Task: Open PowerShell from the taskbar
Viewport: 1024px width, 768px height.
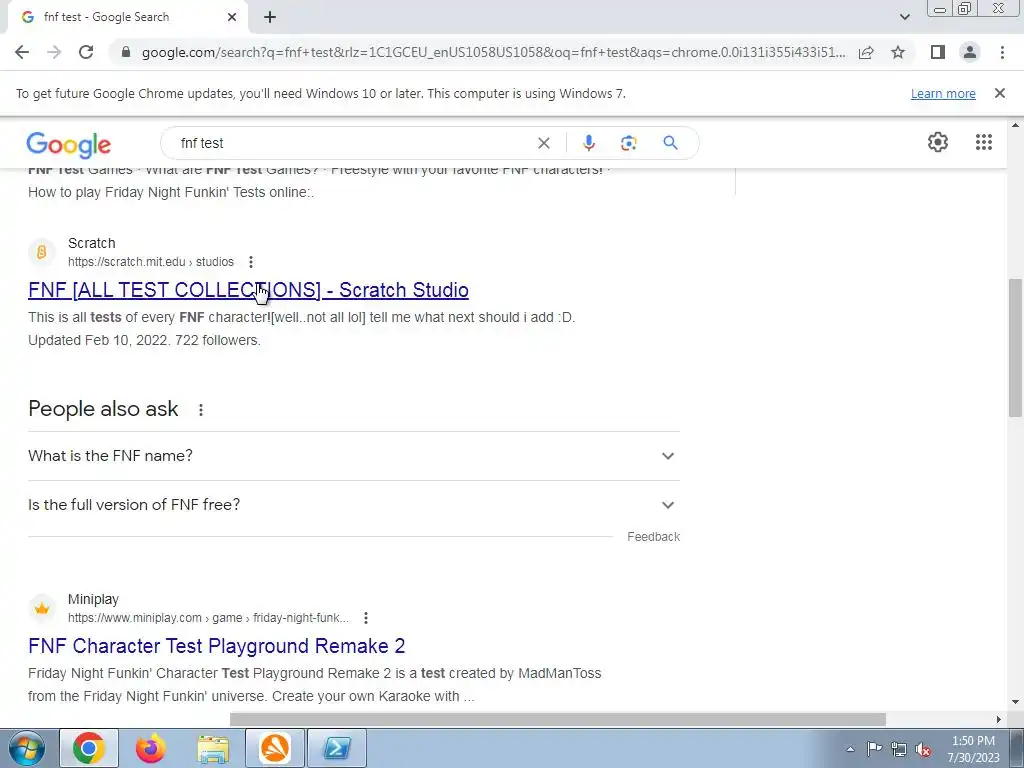Action: point(337,748)
